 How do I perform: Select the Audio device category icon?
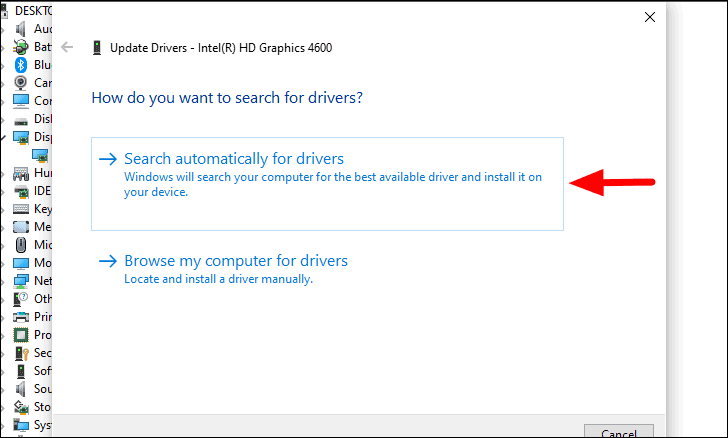point(20,29)
